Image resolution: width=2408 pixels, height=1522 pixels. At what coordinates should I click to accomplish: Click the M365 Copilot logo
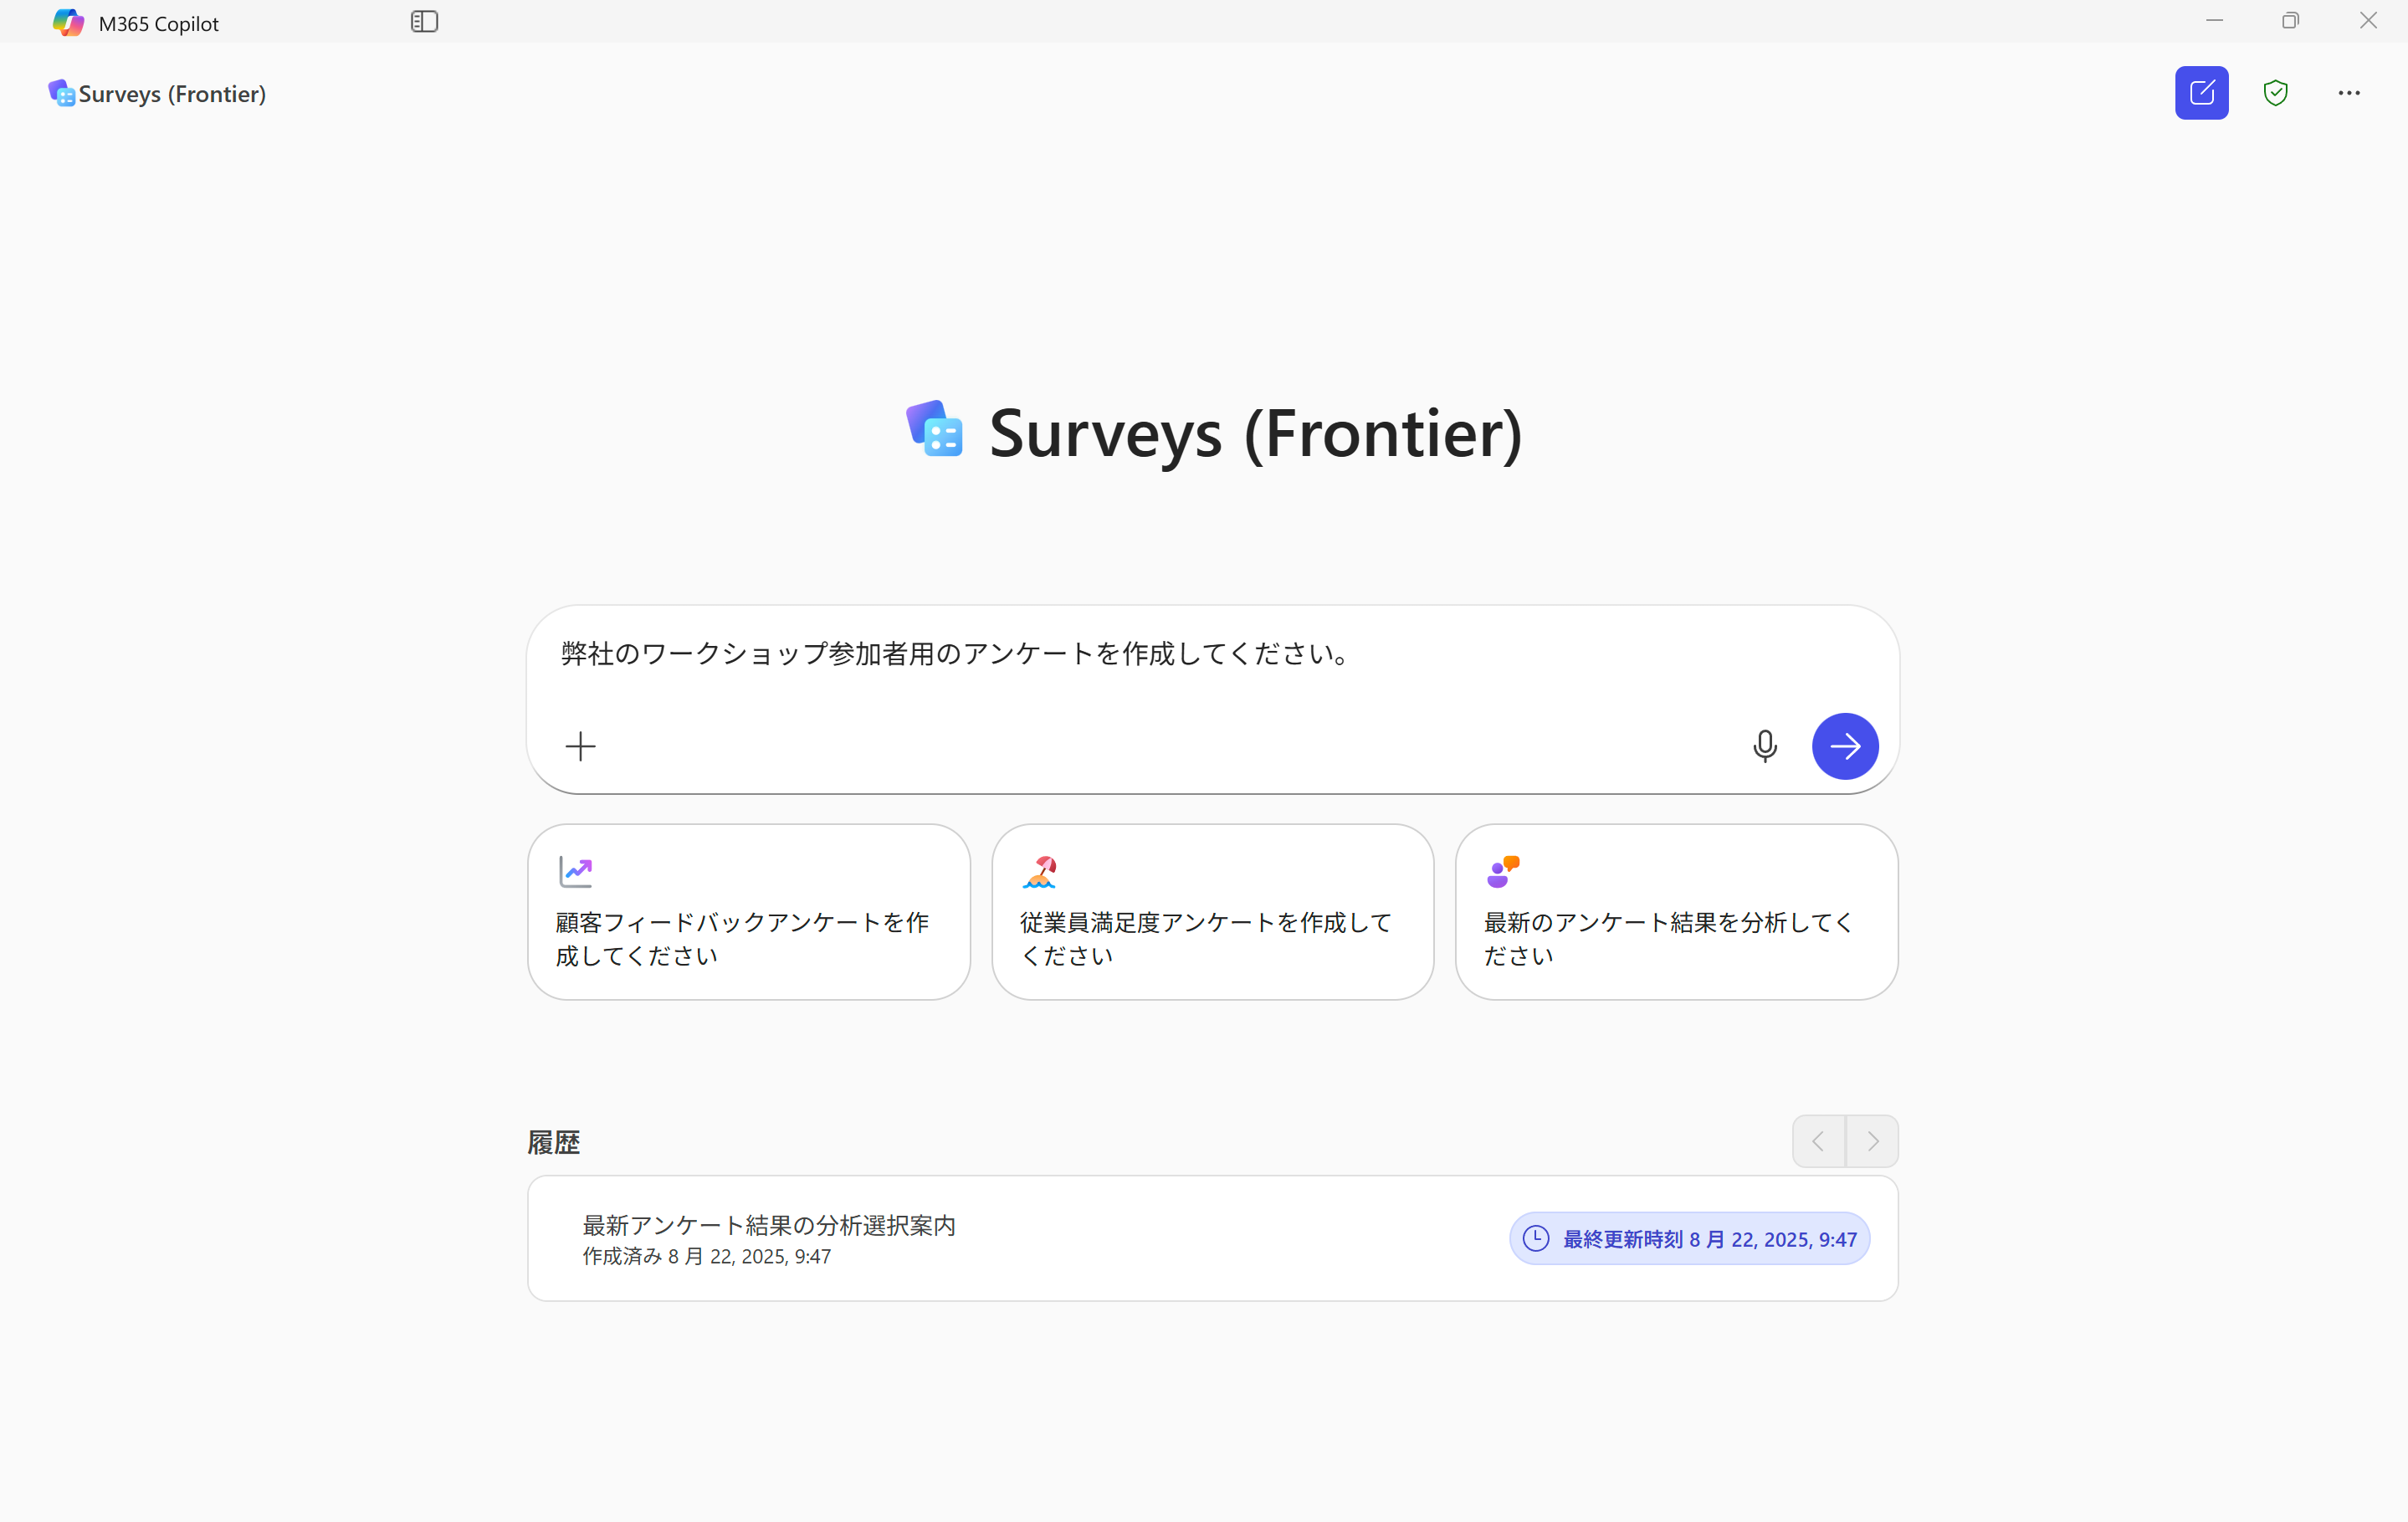[x=68, y=21]
